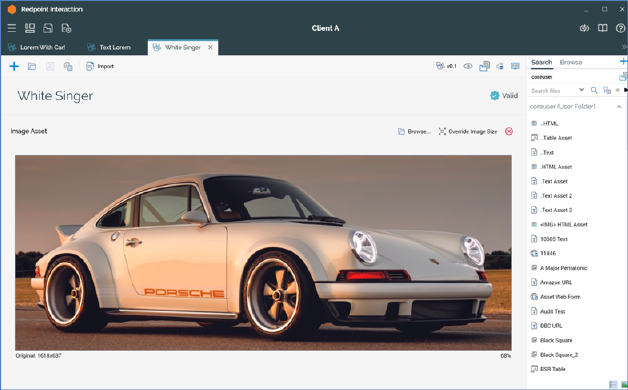Click Browse to choose an image
The image size is (628, 390).
(x=414, y=131)
